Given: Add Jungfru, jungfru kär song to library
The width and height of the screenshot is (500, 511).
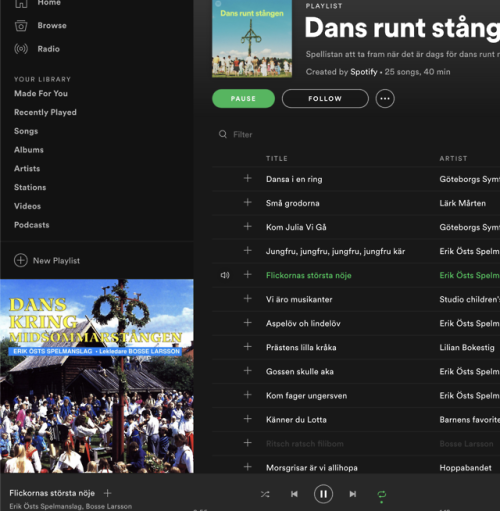Looking at the screenshot, I should 248,250.
